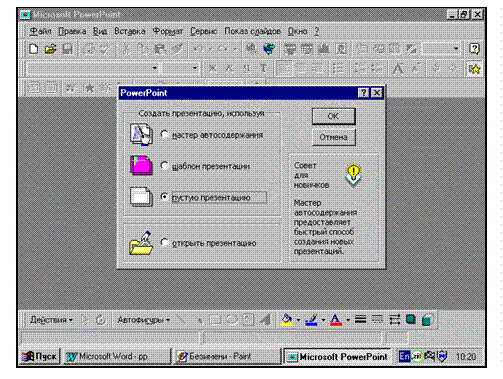Click the En language indicator in the tray
The width and height of the screenshot is (503, 379).
404,356
